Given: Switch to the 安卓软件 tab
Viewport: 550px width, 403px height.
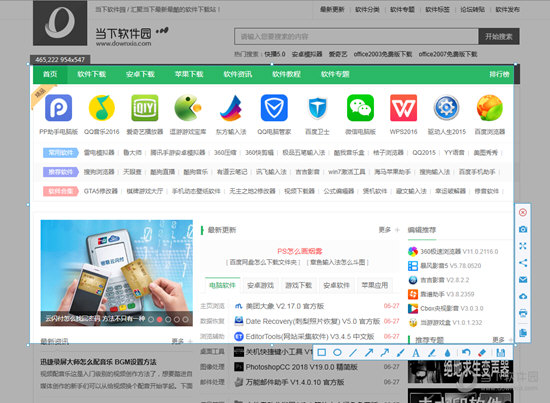Looking at the screenshot, I should point(336,286).
